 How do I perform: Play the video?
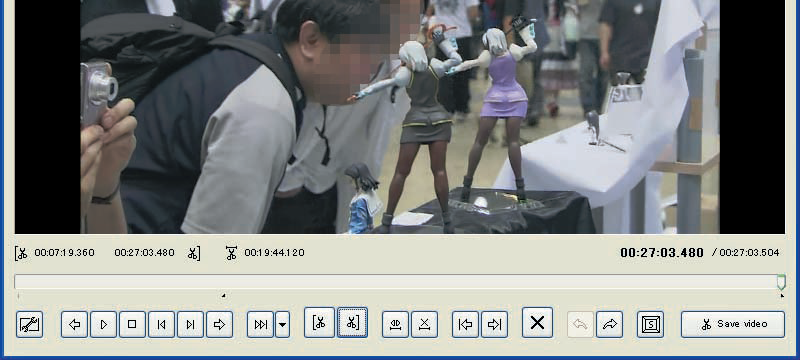click(104, 324)
